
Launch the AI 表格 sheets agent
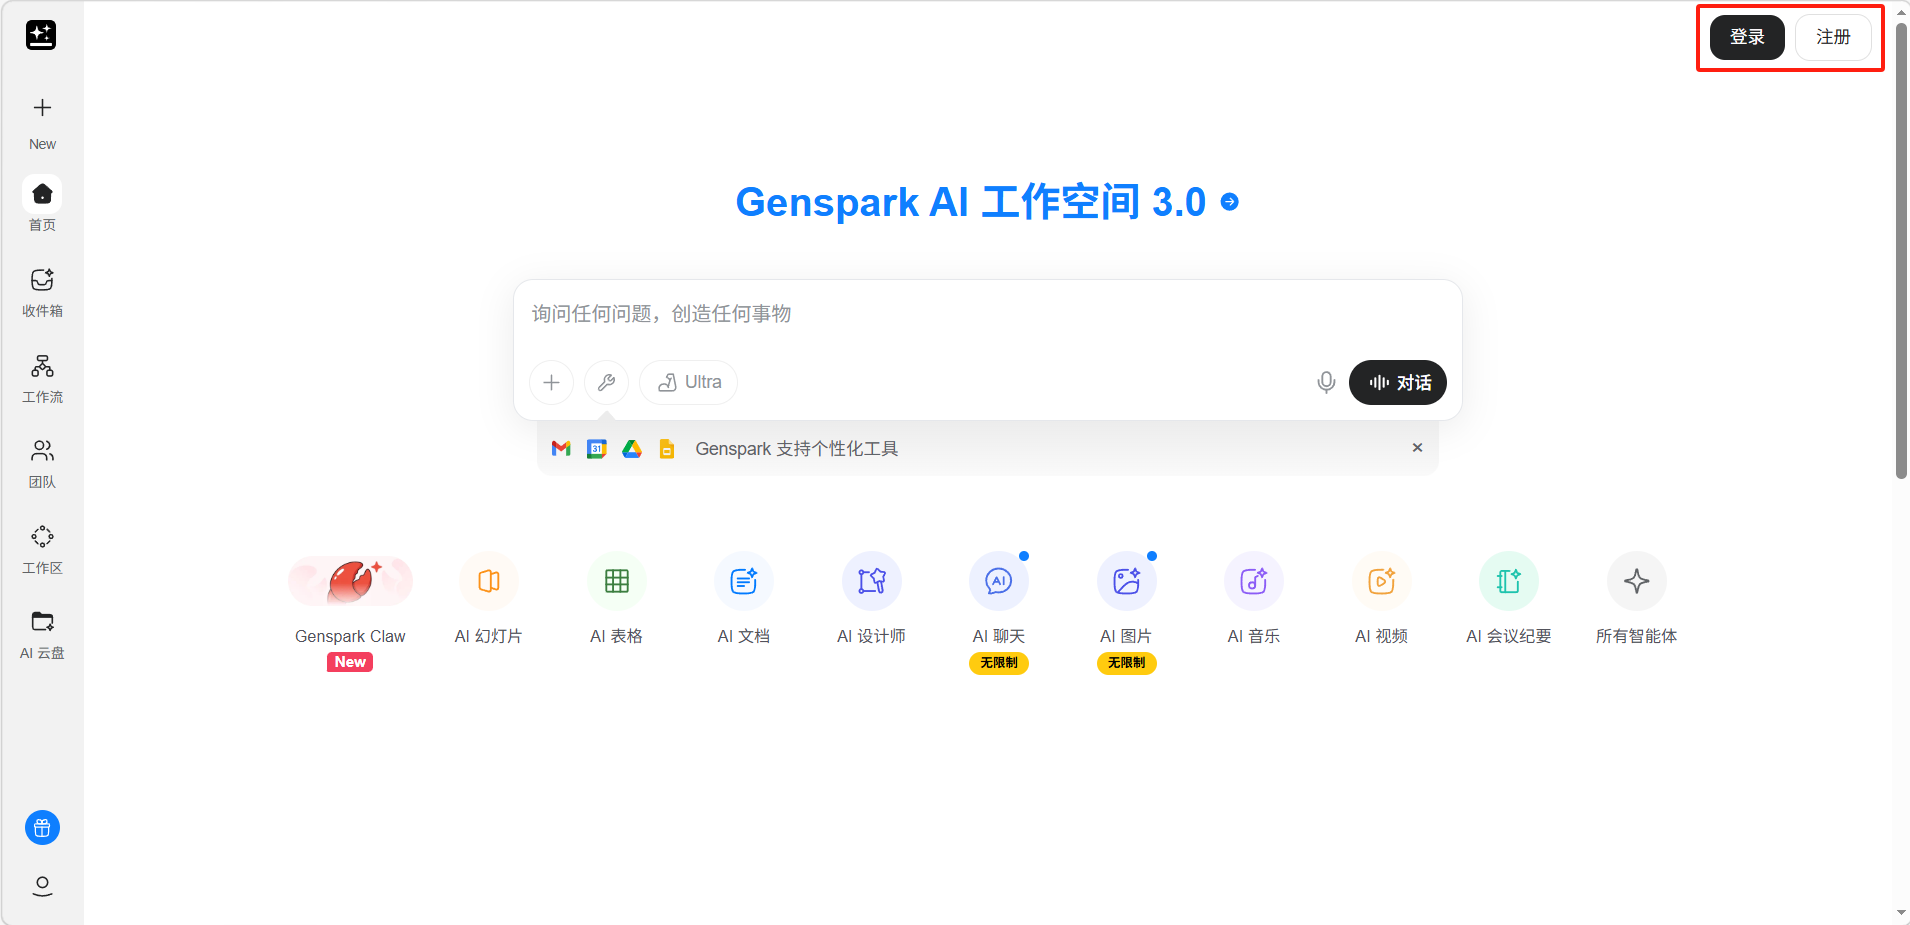(x=616, y=582)
